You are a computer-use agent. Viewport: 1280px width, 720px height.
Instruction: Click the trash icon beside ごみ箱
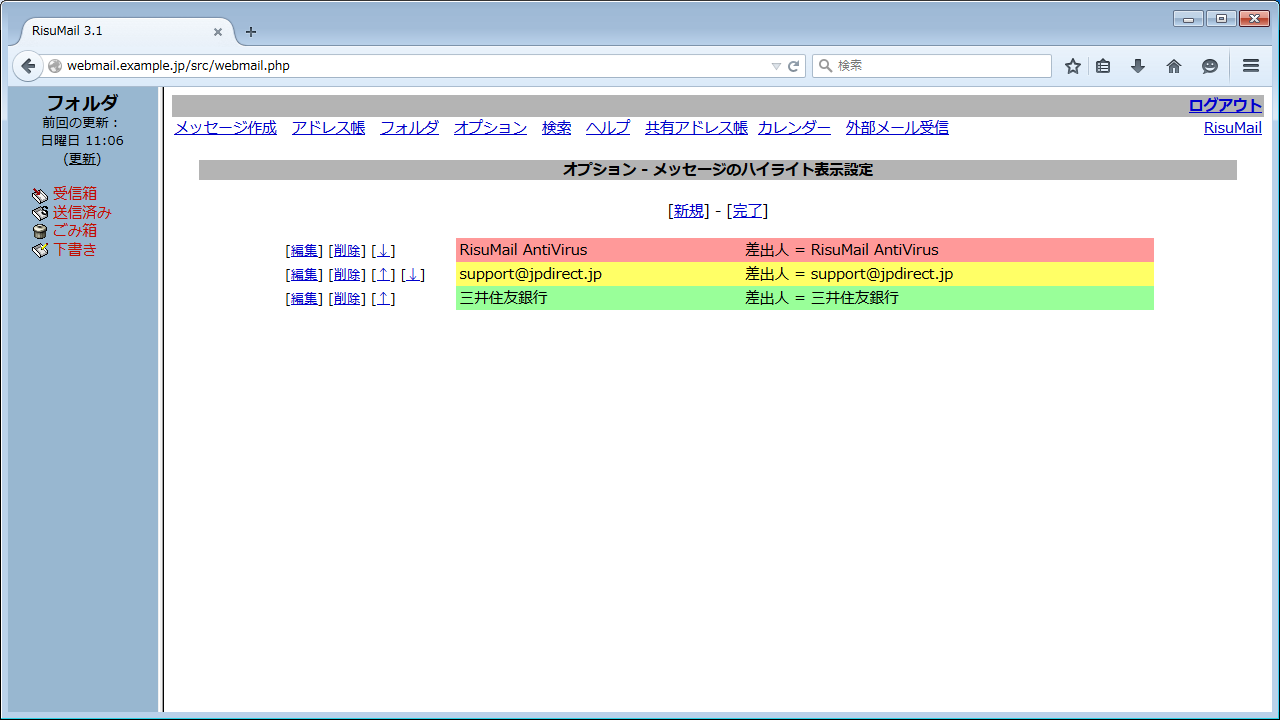point(40,231)
